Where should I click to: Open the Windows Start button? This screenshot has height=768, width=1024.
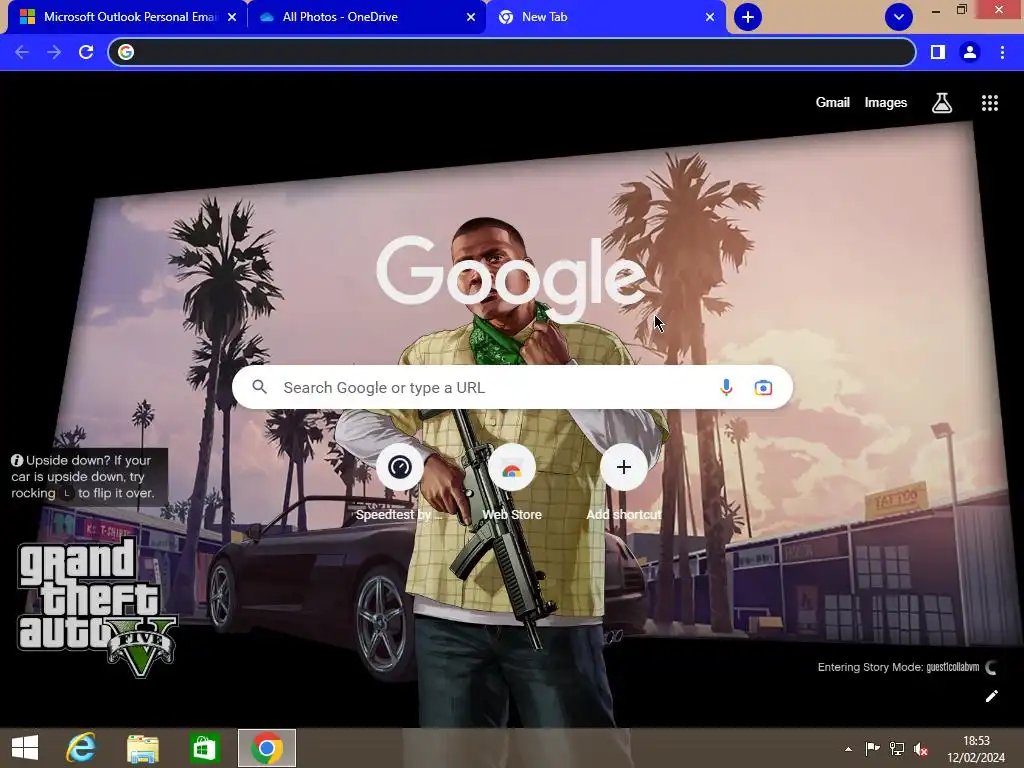click(25, 748)
